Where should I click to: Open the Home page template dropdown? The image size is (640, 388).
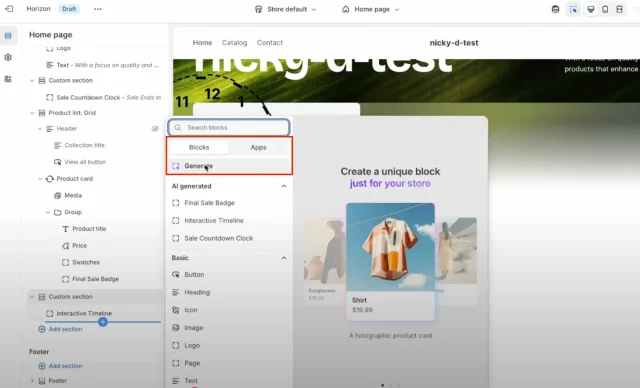tap(371, 9)
